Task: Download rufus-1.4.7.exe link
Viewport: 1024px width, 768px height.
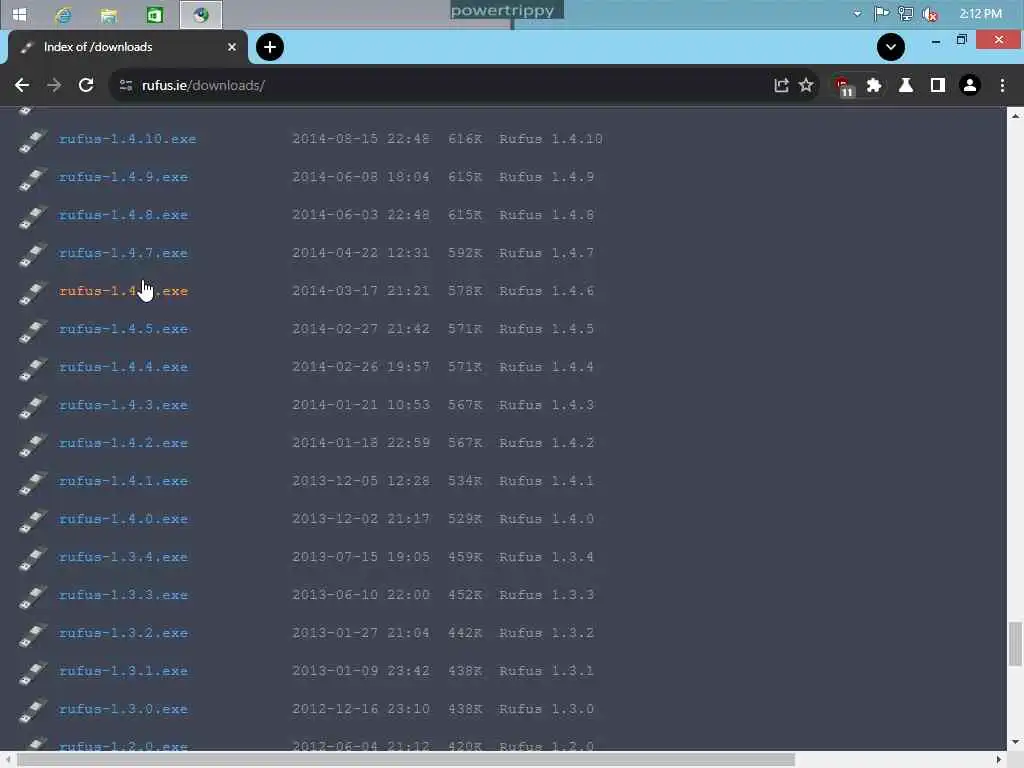Action: (123, 253)
